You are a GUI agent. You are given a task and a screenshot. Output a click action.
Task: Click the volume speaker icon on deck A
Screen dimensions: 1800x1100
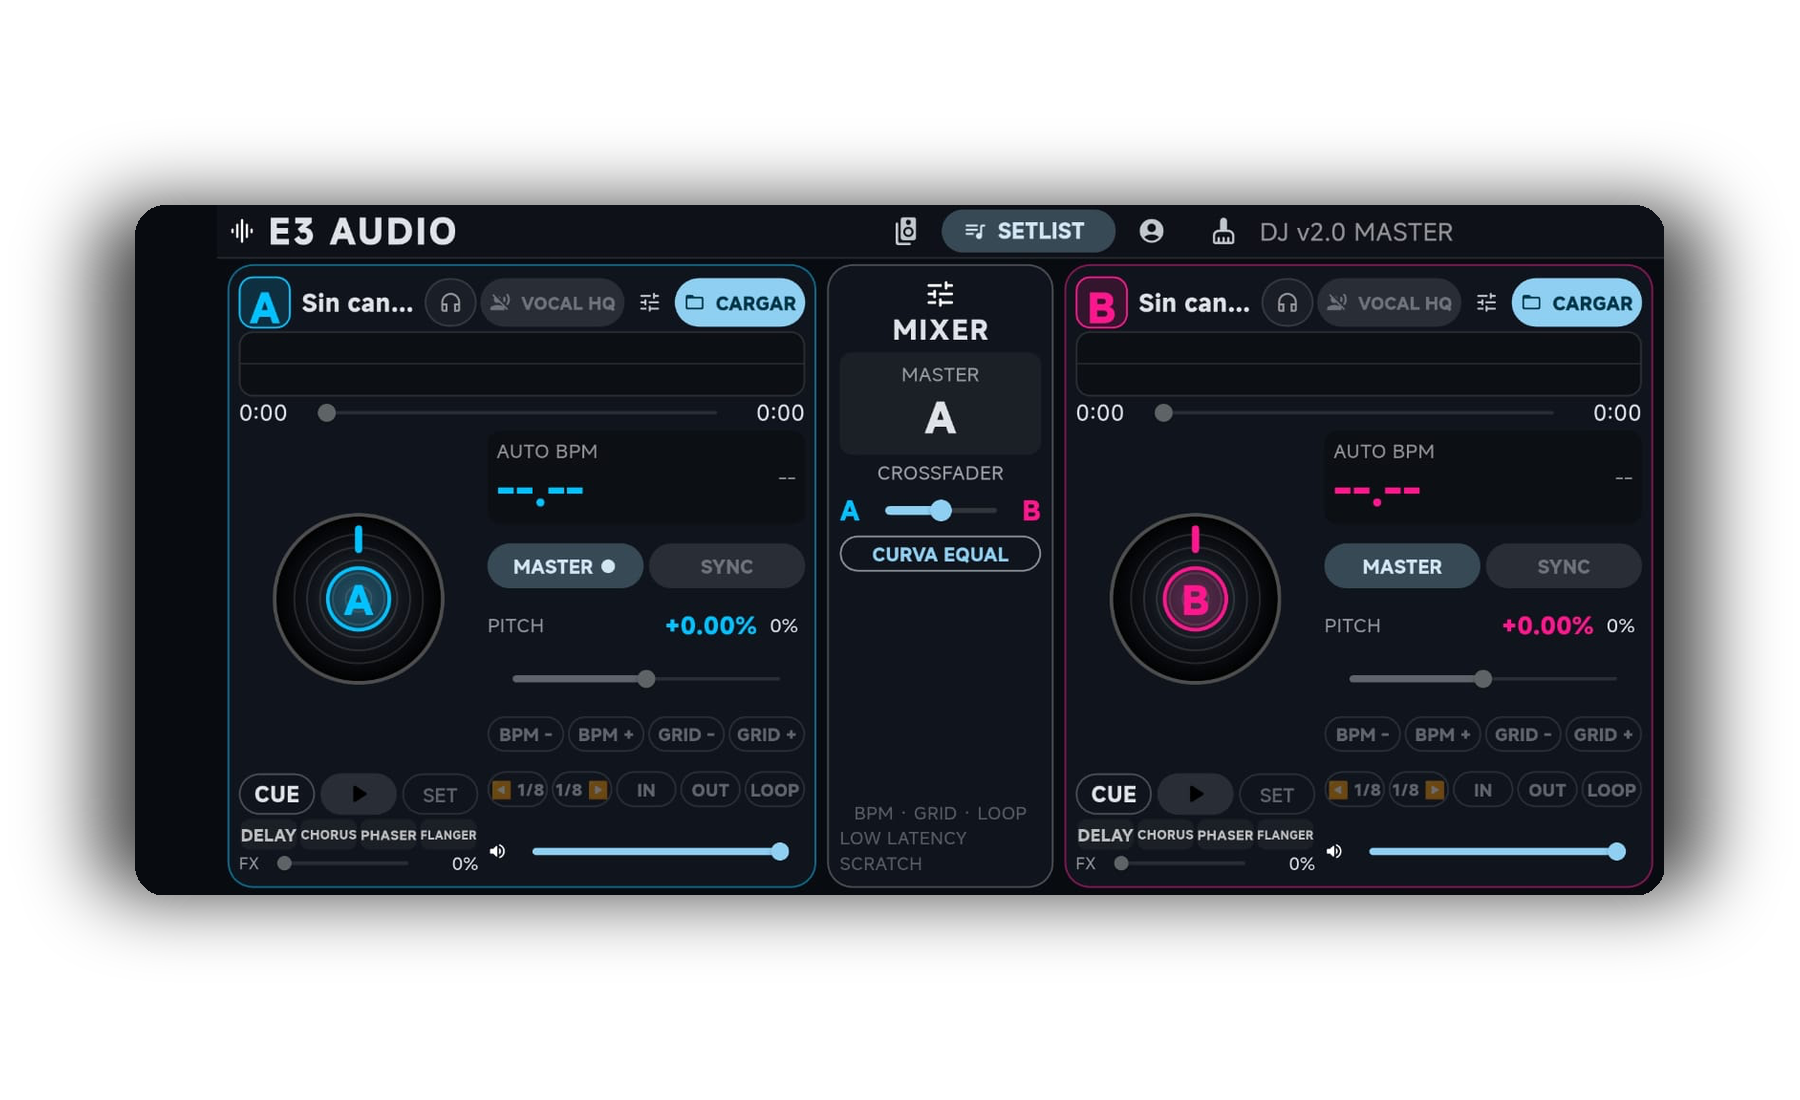click(x=497, y=851)
